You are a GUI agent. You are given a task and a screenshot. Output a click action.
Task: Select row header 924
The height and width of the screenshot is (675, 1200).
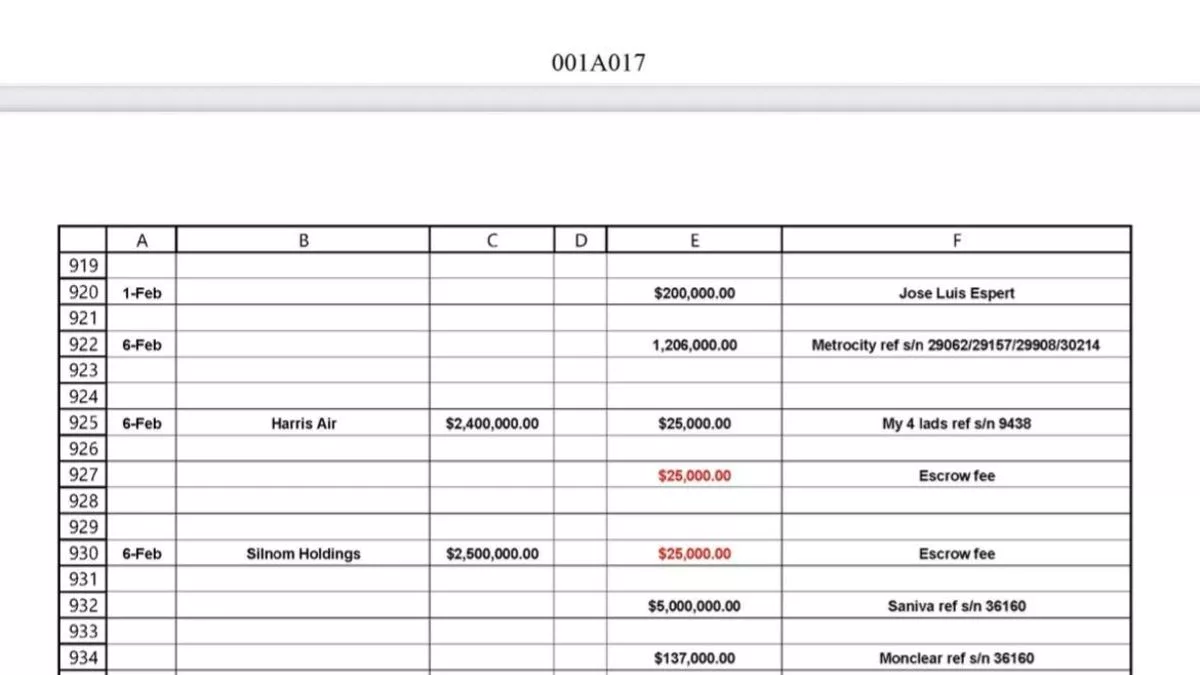click(x=83, y=397)
